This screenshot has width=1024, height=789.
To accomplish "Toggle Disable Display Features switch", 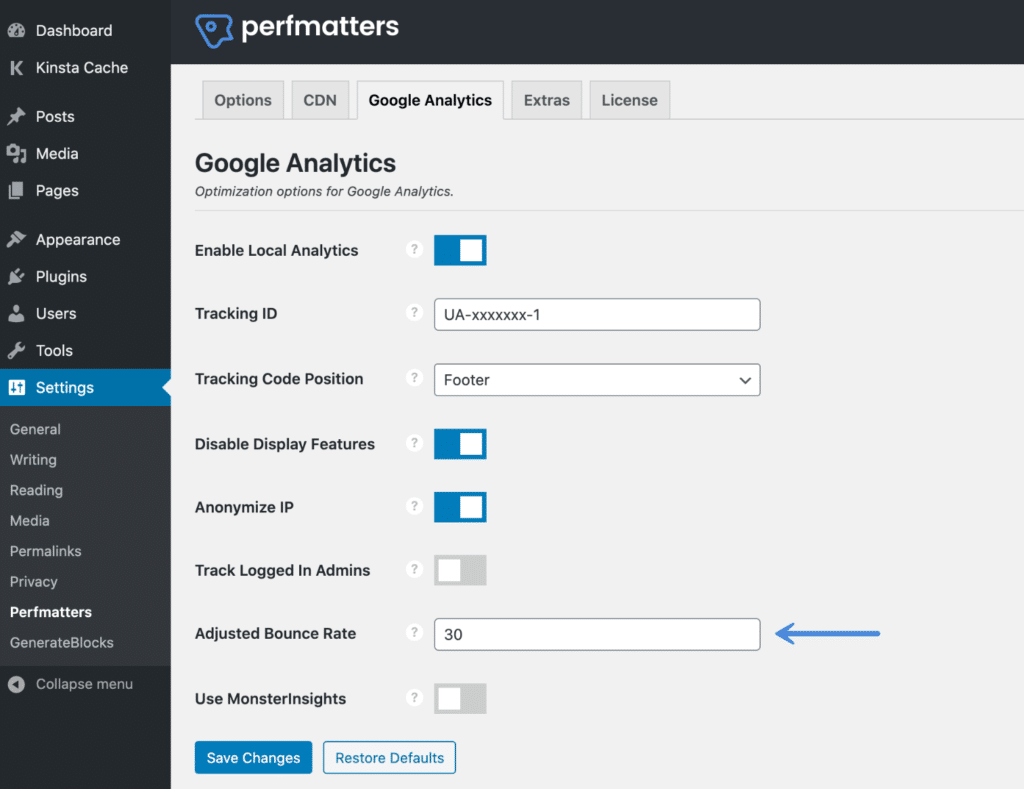I will (460, 444).
